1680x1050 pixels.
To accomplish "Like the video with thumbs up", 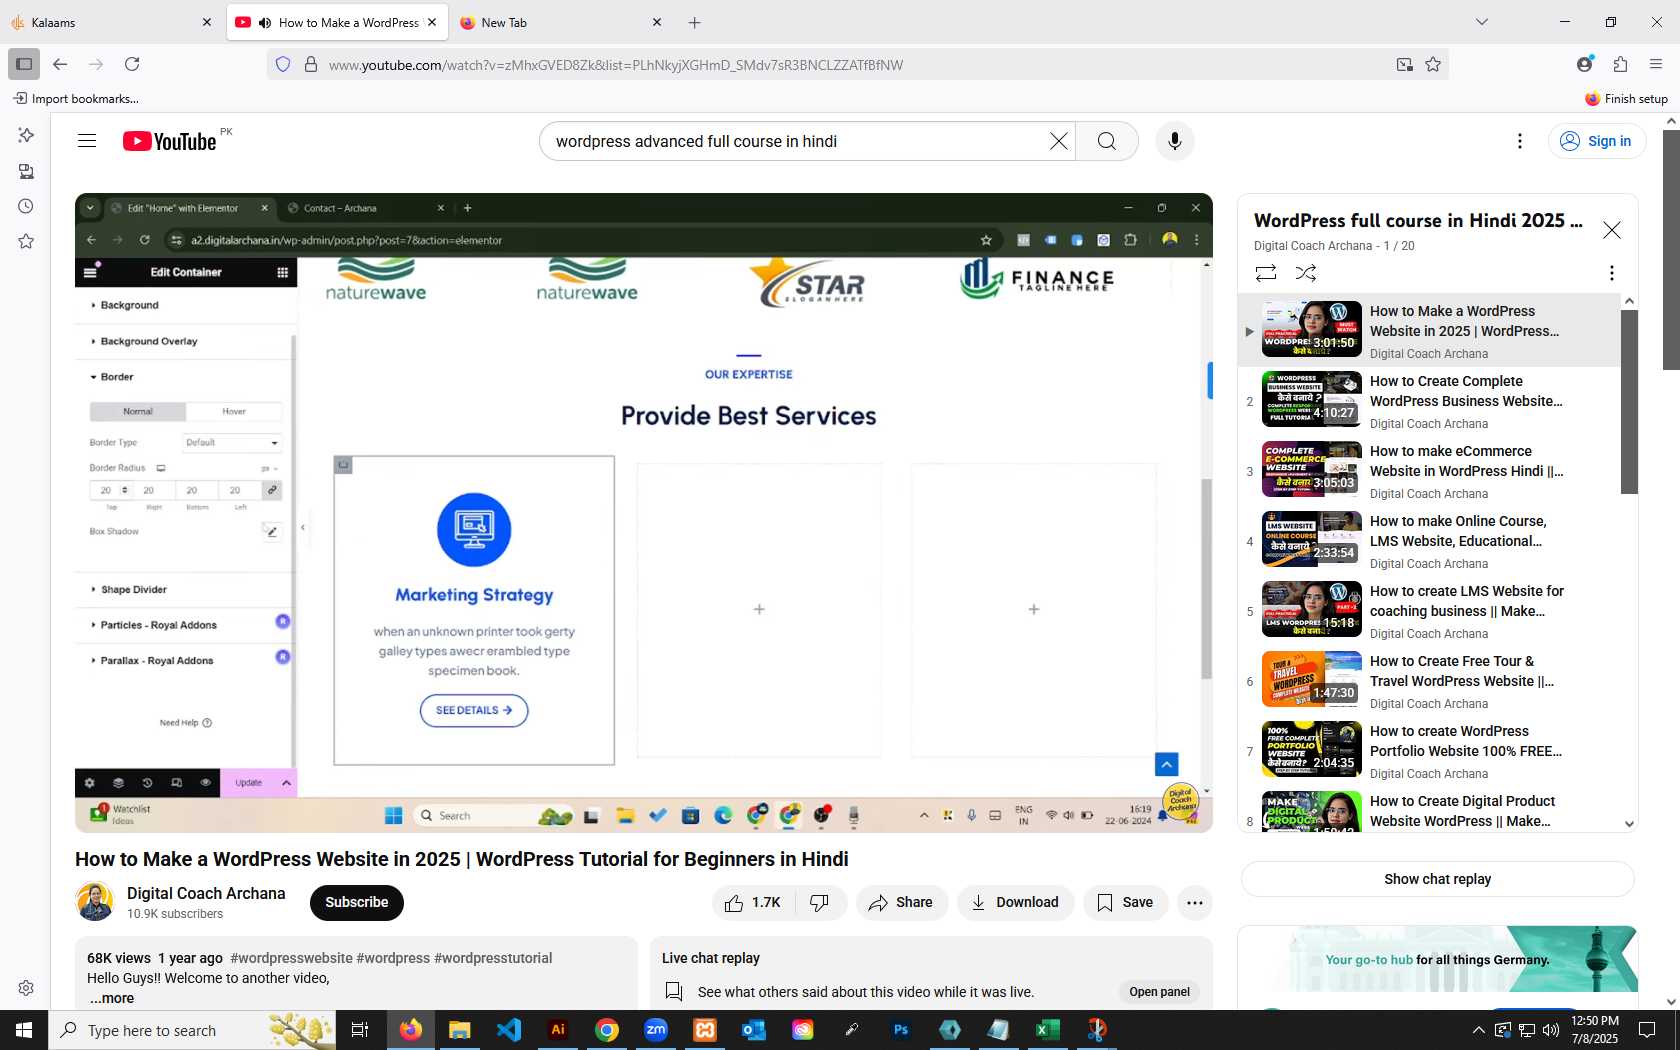I will [753, 903].
